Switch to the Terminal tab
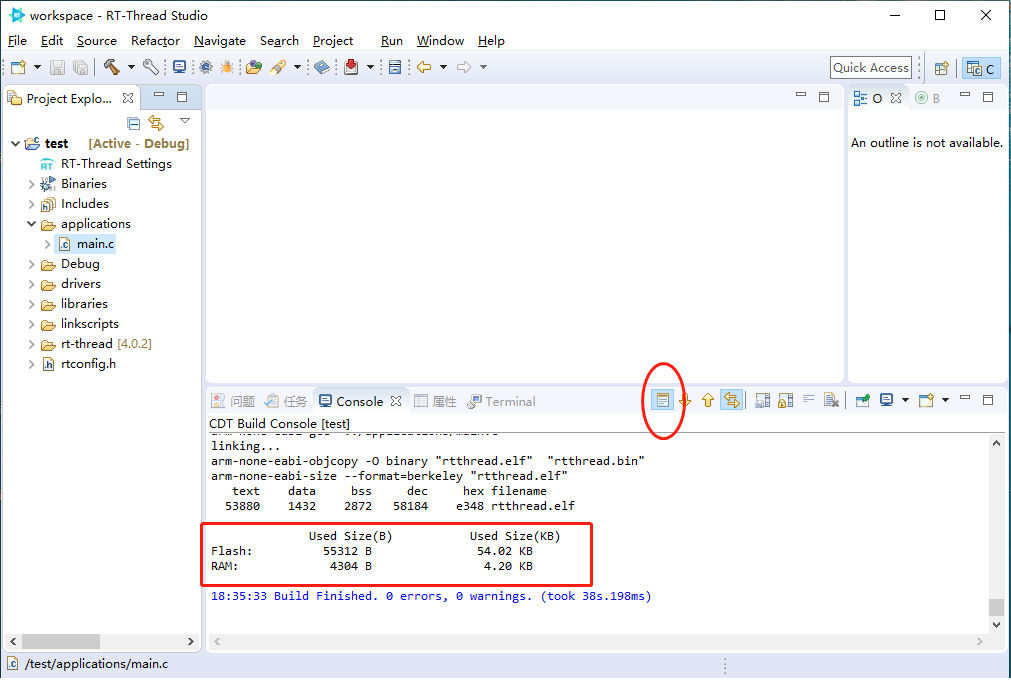Screen dimensions: 1011x682 502,402
